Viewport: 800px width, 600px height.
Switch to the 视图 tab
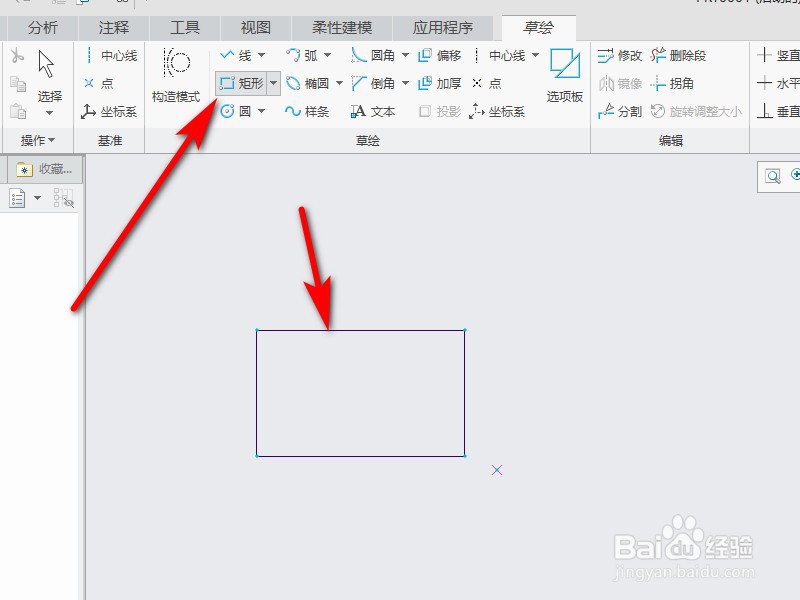coord(256,28)
